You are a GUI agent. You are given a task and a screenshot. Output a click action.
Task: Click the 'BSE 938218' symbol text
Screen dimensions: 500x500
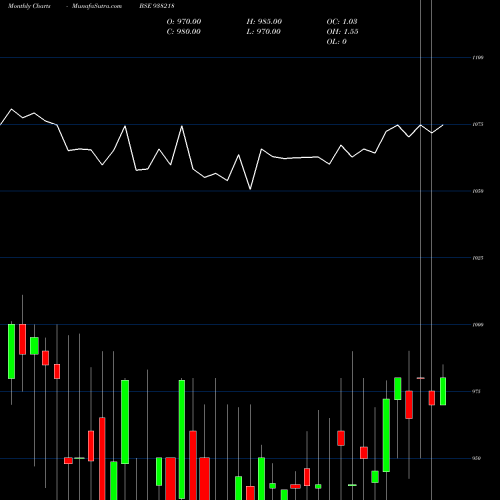click(157, 6)
